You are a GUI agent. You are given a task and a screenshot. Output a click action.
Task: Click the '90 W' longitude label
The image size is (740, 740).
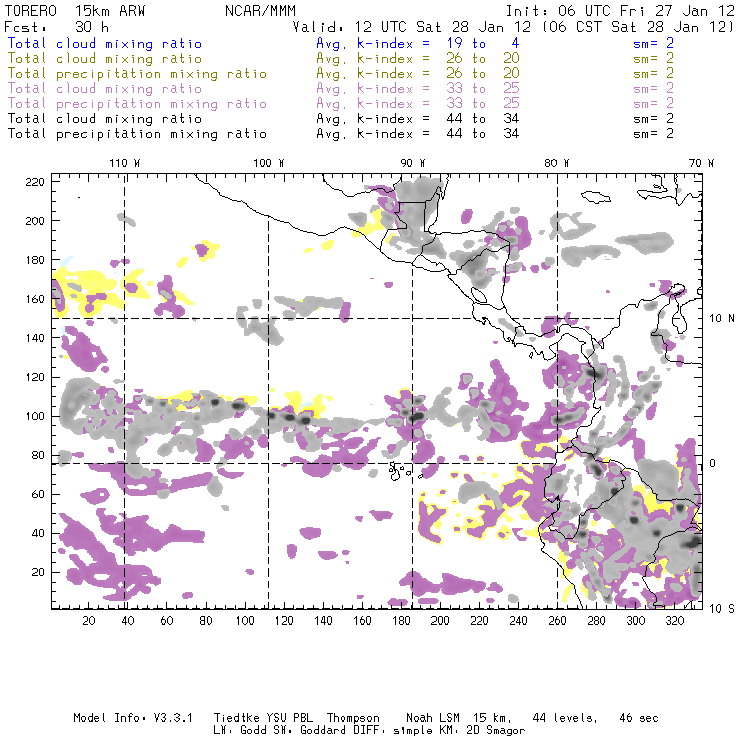pos(412,163)
